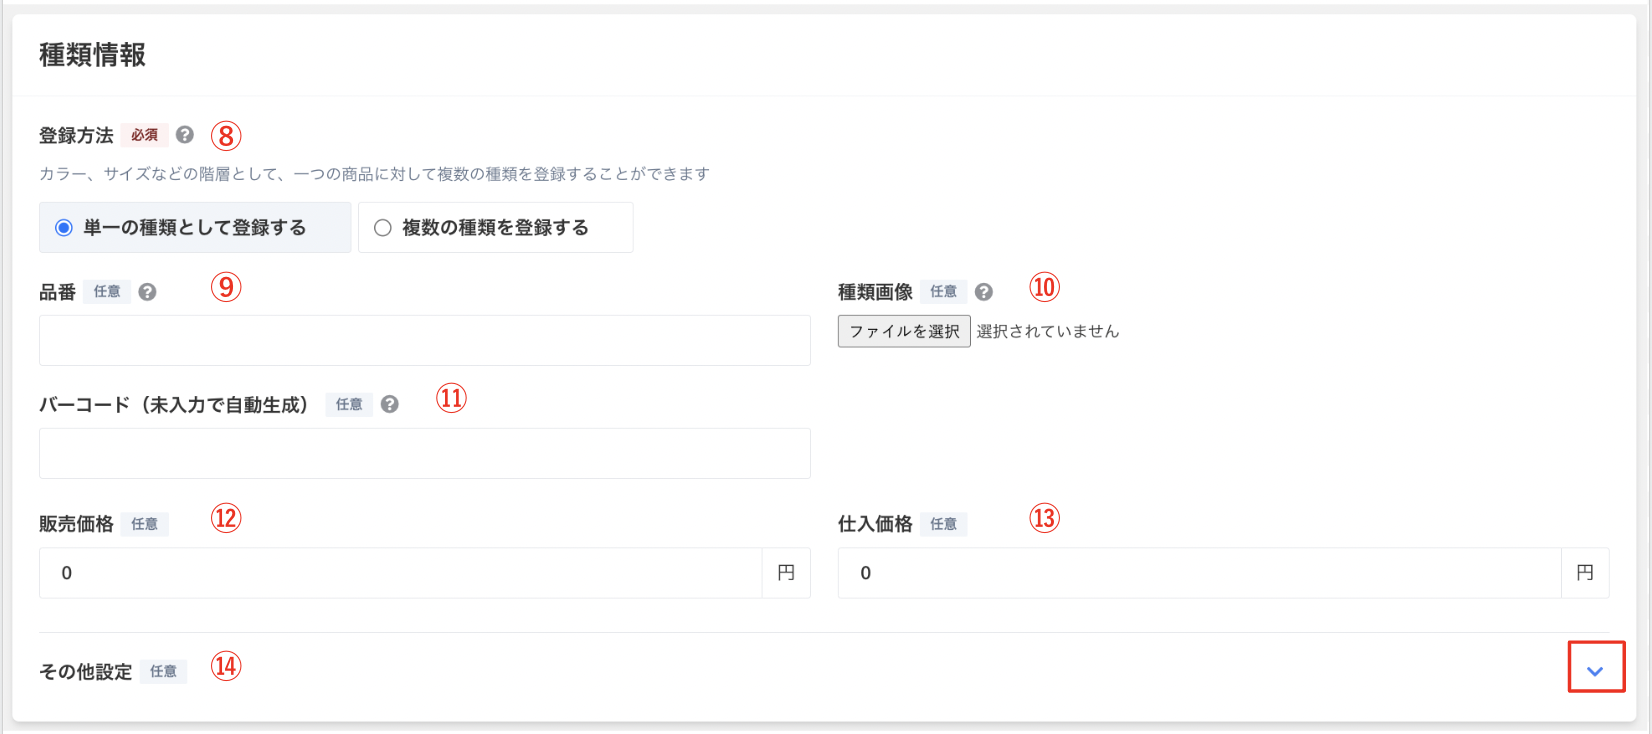Open help icon next to 登録方法
Image resolution: width=1652 pixels, height=734 pixels.
tap(184, 135)
